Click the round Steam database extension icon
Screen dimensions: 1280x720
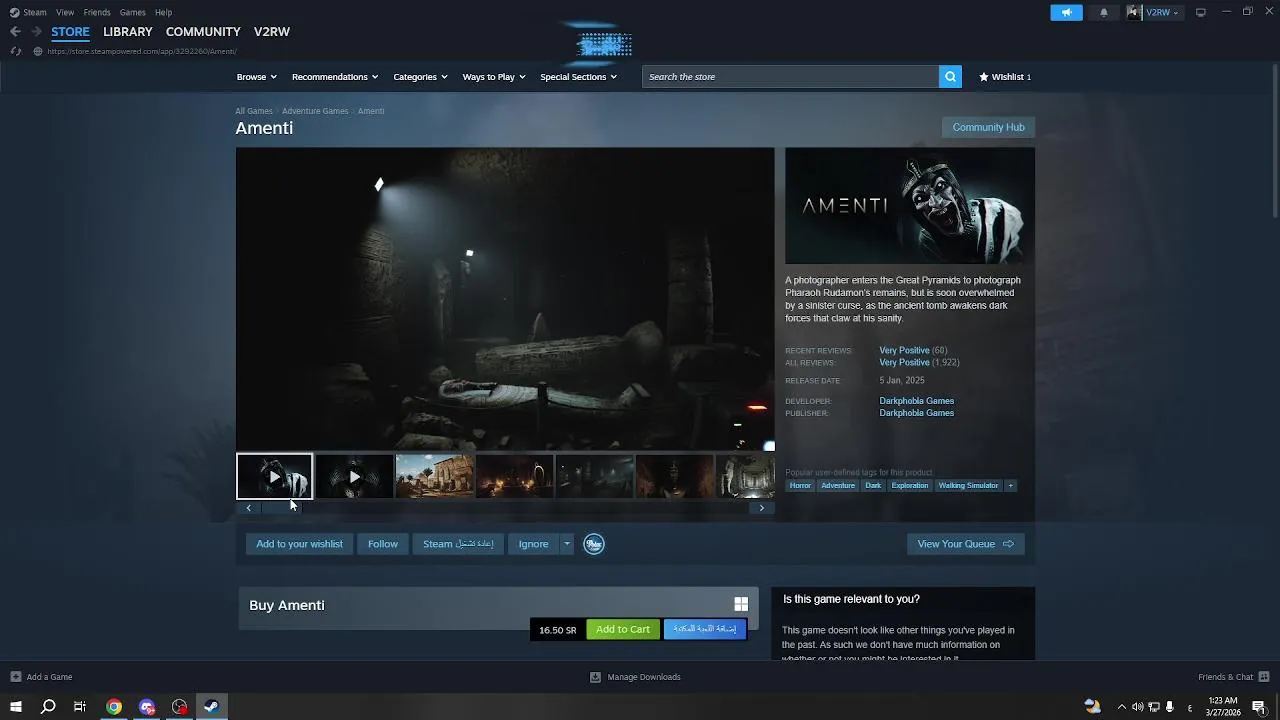pyautogui.click(x=594, y=544)
